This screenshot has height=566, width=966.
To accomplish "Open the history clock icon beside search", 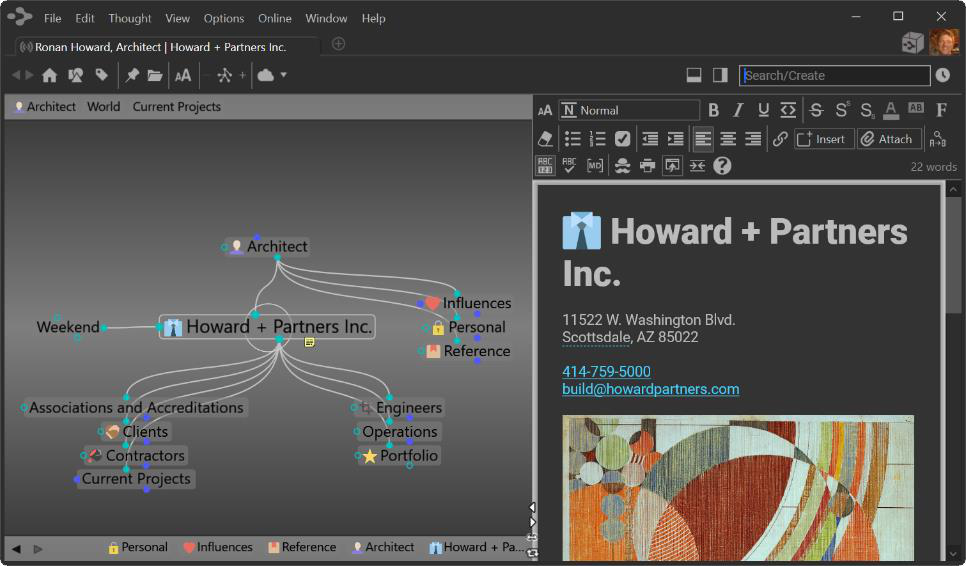I will click(x=943, y=76).
